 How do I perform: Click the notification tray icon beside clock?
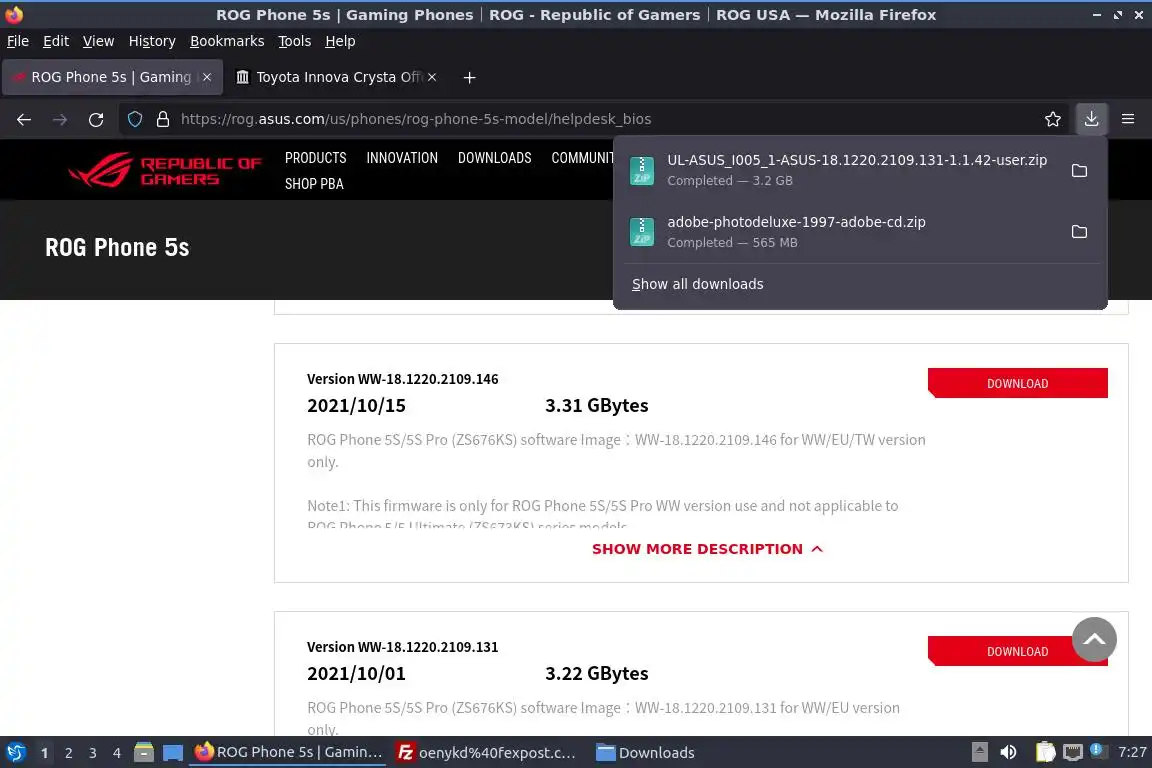[x=1097, y=750]
